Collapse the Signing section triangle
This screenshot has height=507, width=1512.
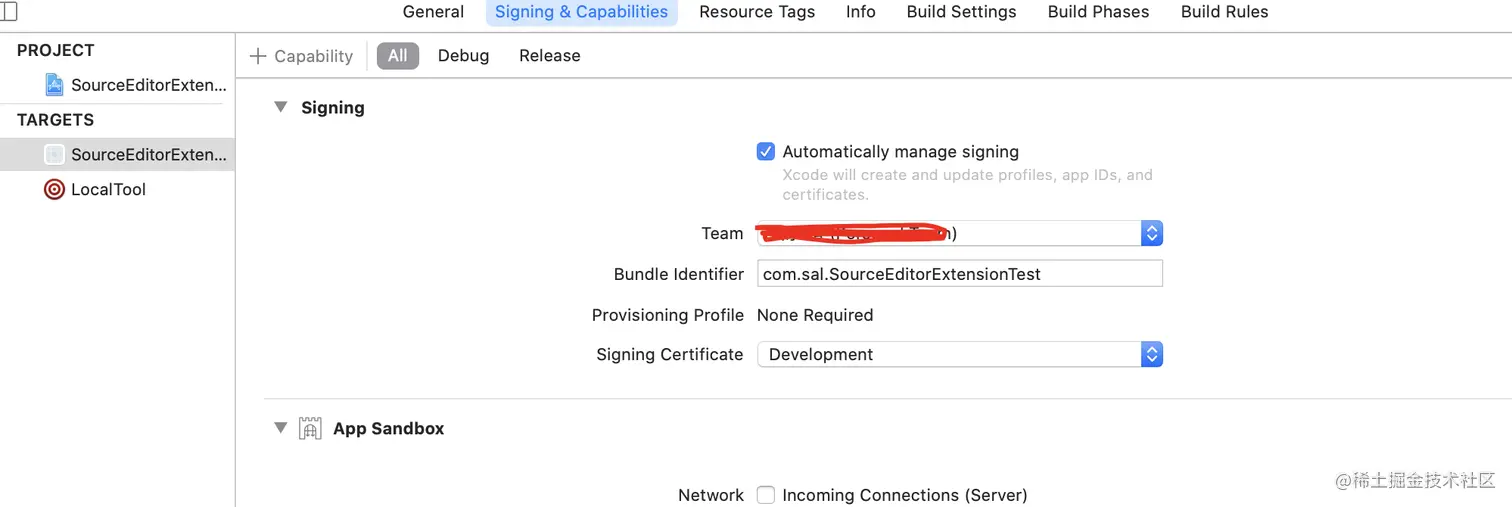tap(281, 107)
